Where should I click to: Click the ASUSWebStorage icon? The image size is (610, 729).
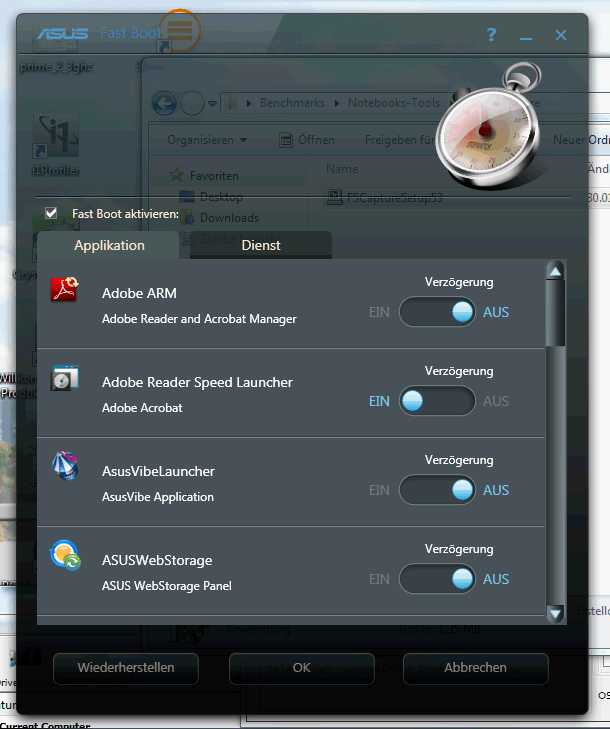65,555
